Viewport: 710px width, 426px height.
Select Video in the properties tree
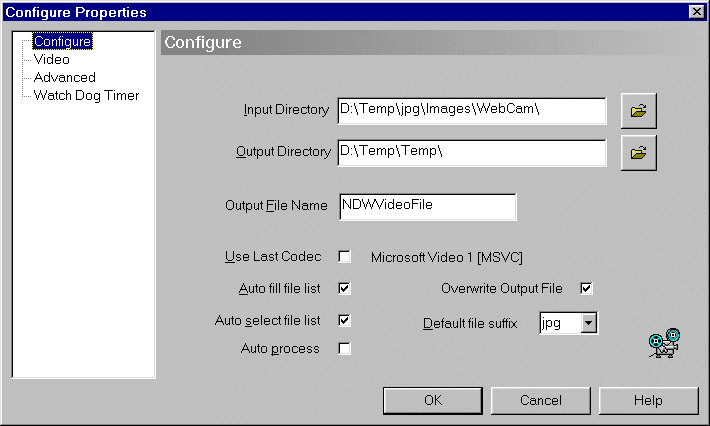[x=52, y=59]
